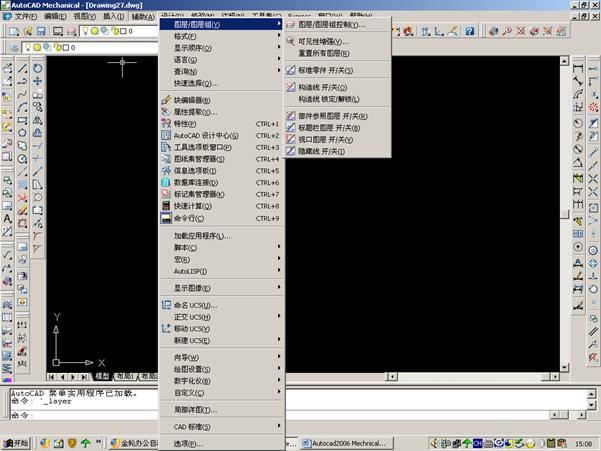The image size is (601, 451).
Task: Select the Text (A) tool in left toolbar
Action: click(7, 219)
